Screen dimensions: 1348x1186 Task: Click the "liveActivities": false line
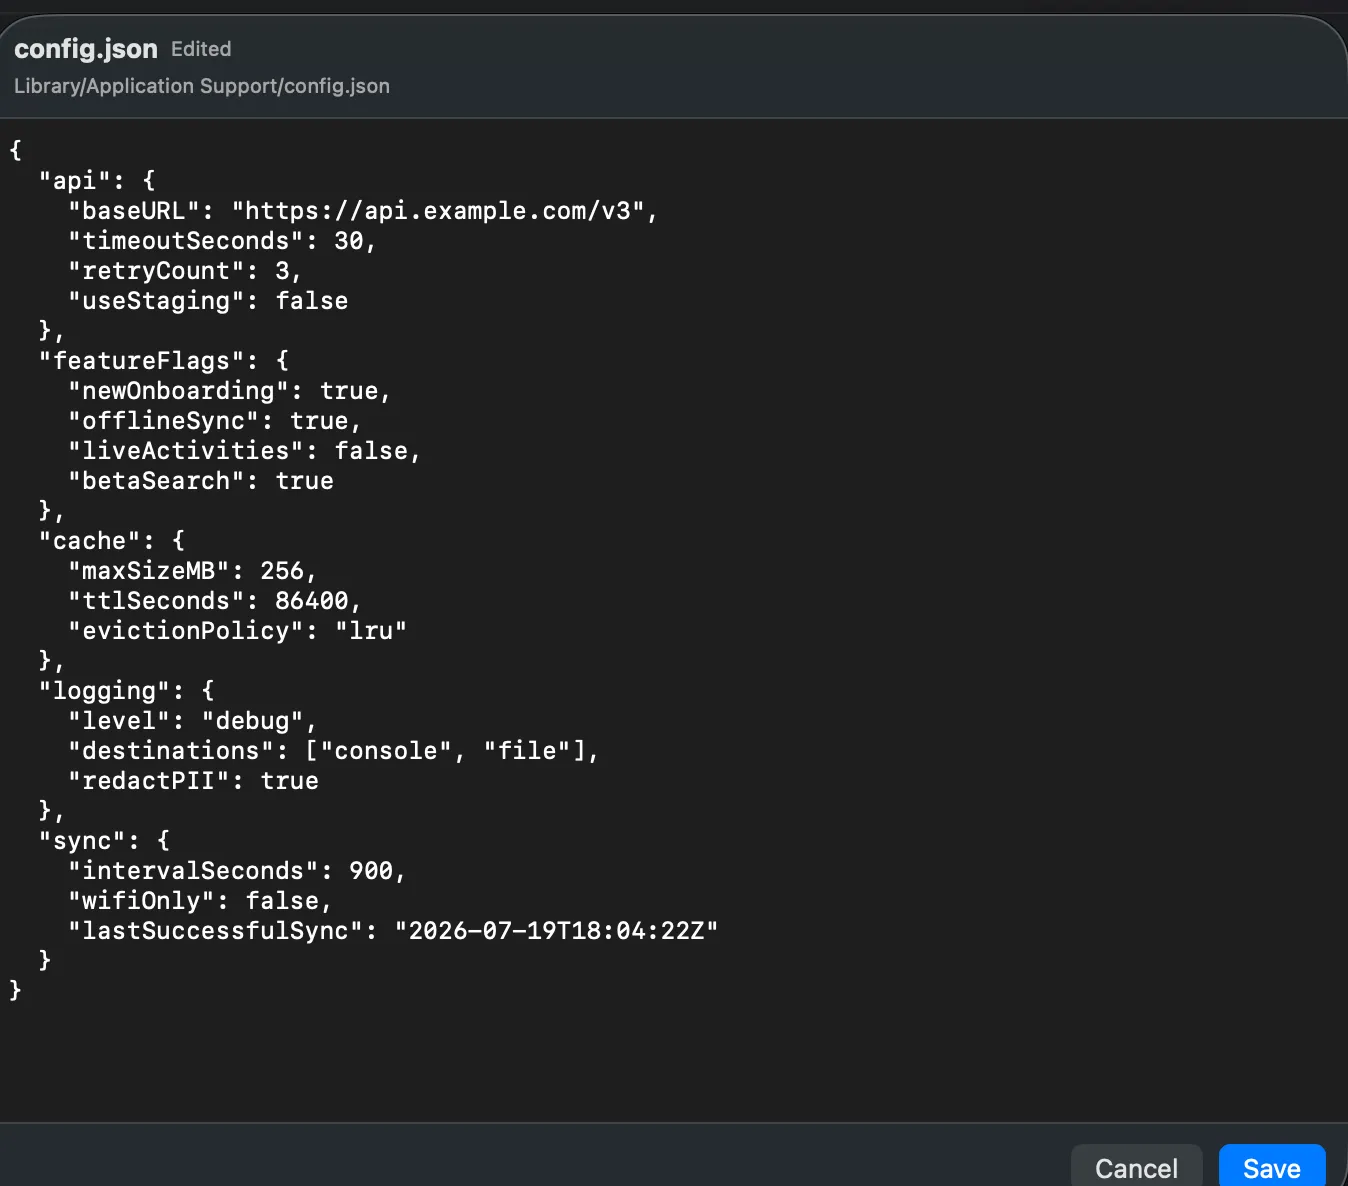click(244, 451)
